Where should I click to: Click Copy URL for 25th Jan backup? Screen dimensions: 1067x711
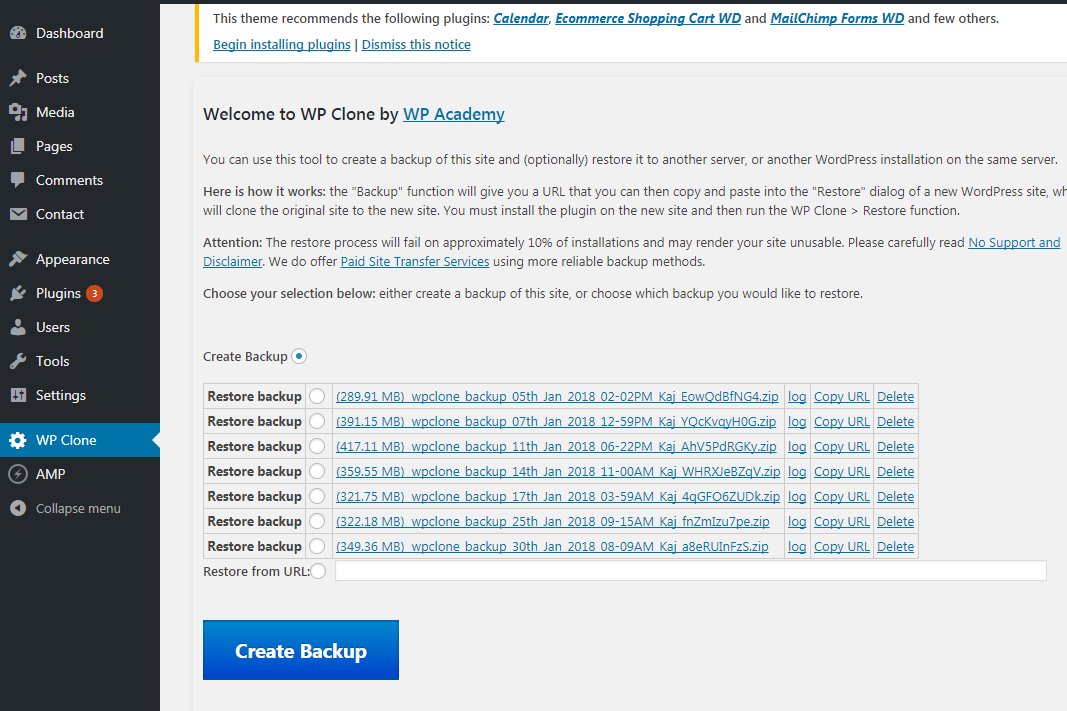[842, 521]
